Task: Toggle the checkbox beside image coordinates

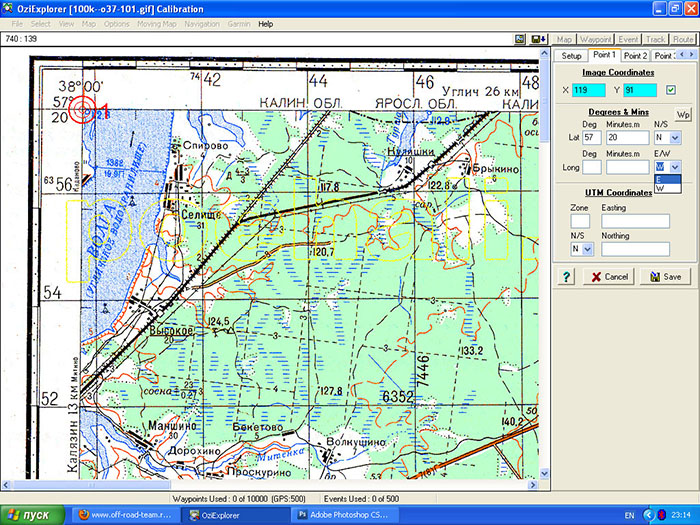Action: [670, 91]
